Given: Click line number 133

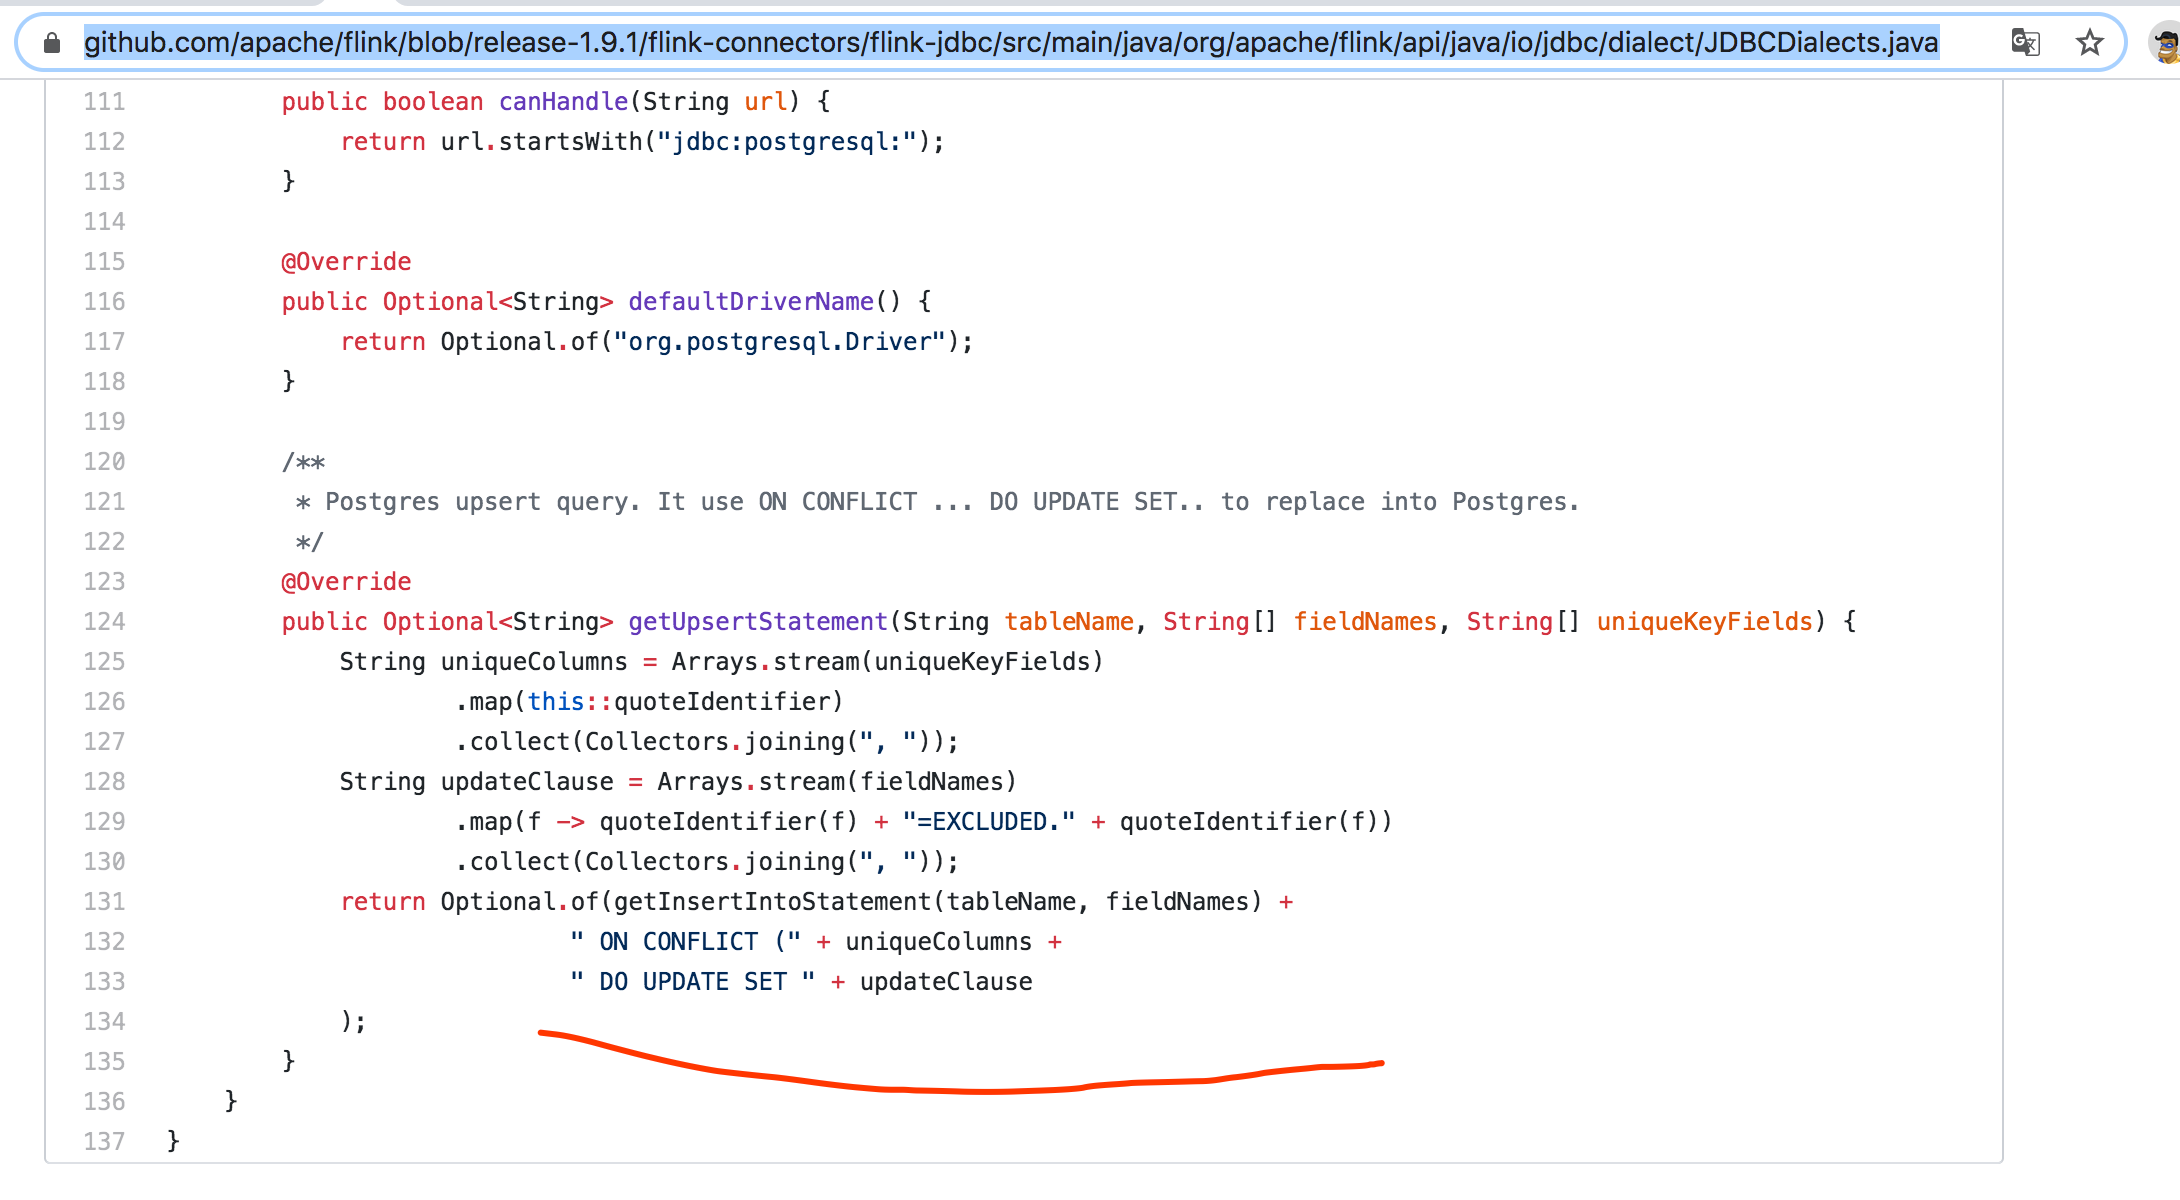Looking at the screenshot, I should click(104, 982).
